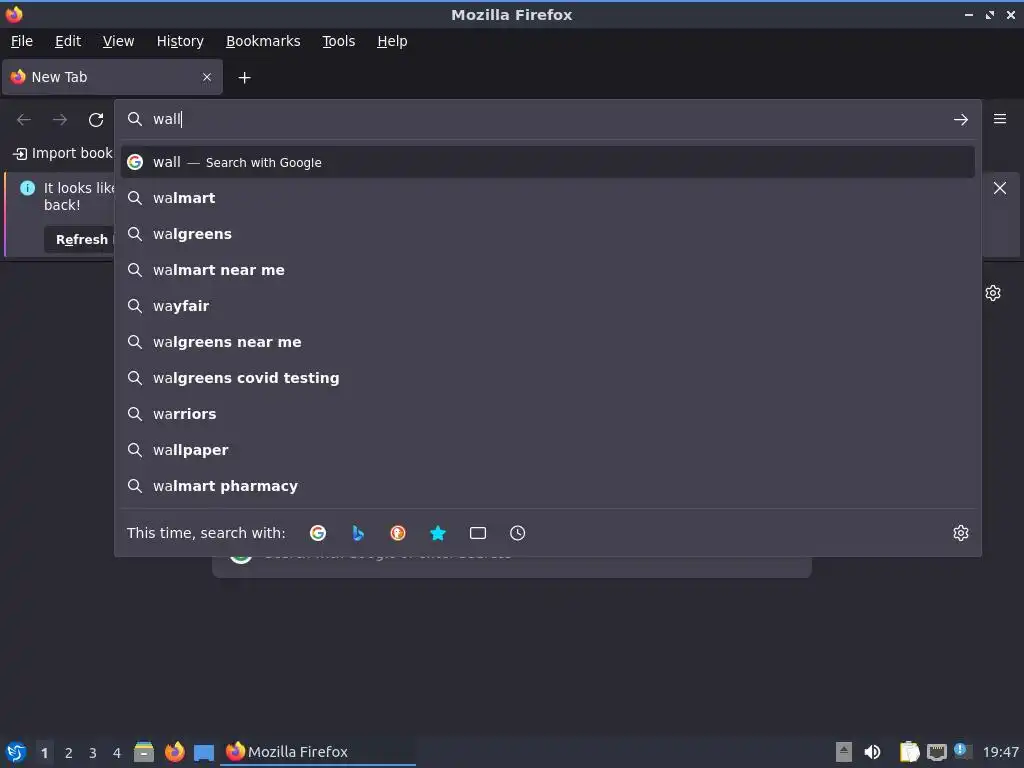Open the Tools menu

click(338, 41)
